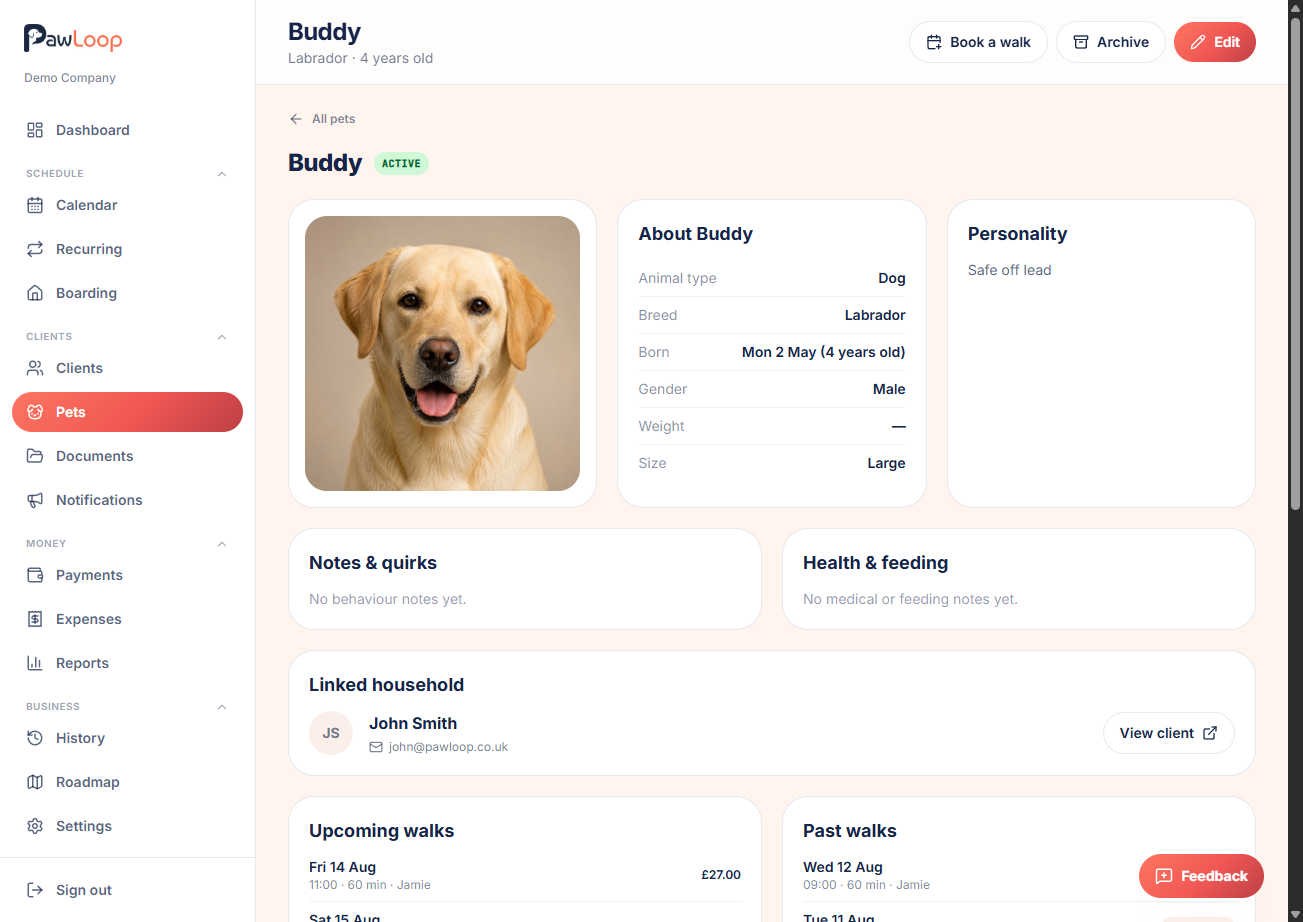Open the Recurring menu item

[x=127, y=249]
